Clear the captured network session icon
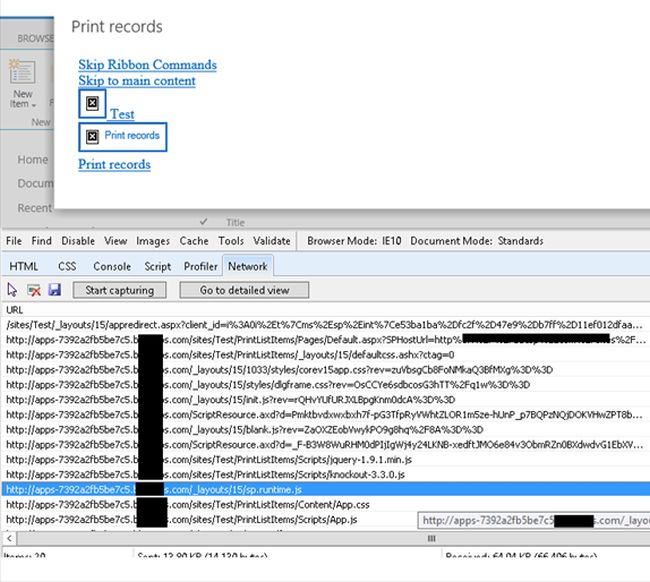 pos(34,290)
